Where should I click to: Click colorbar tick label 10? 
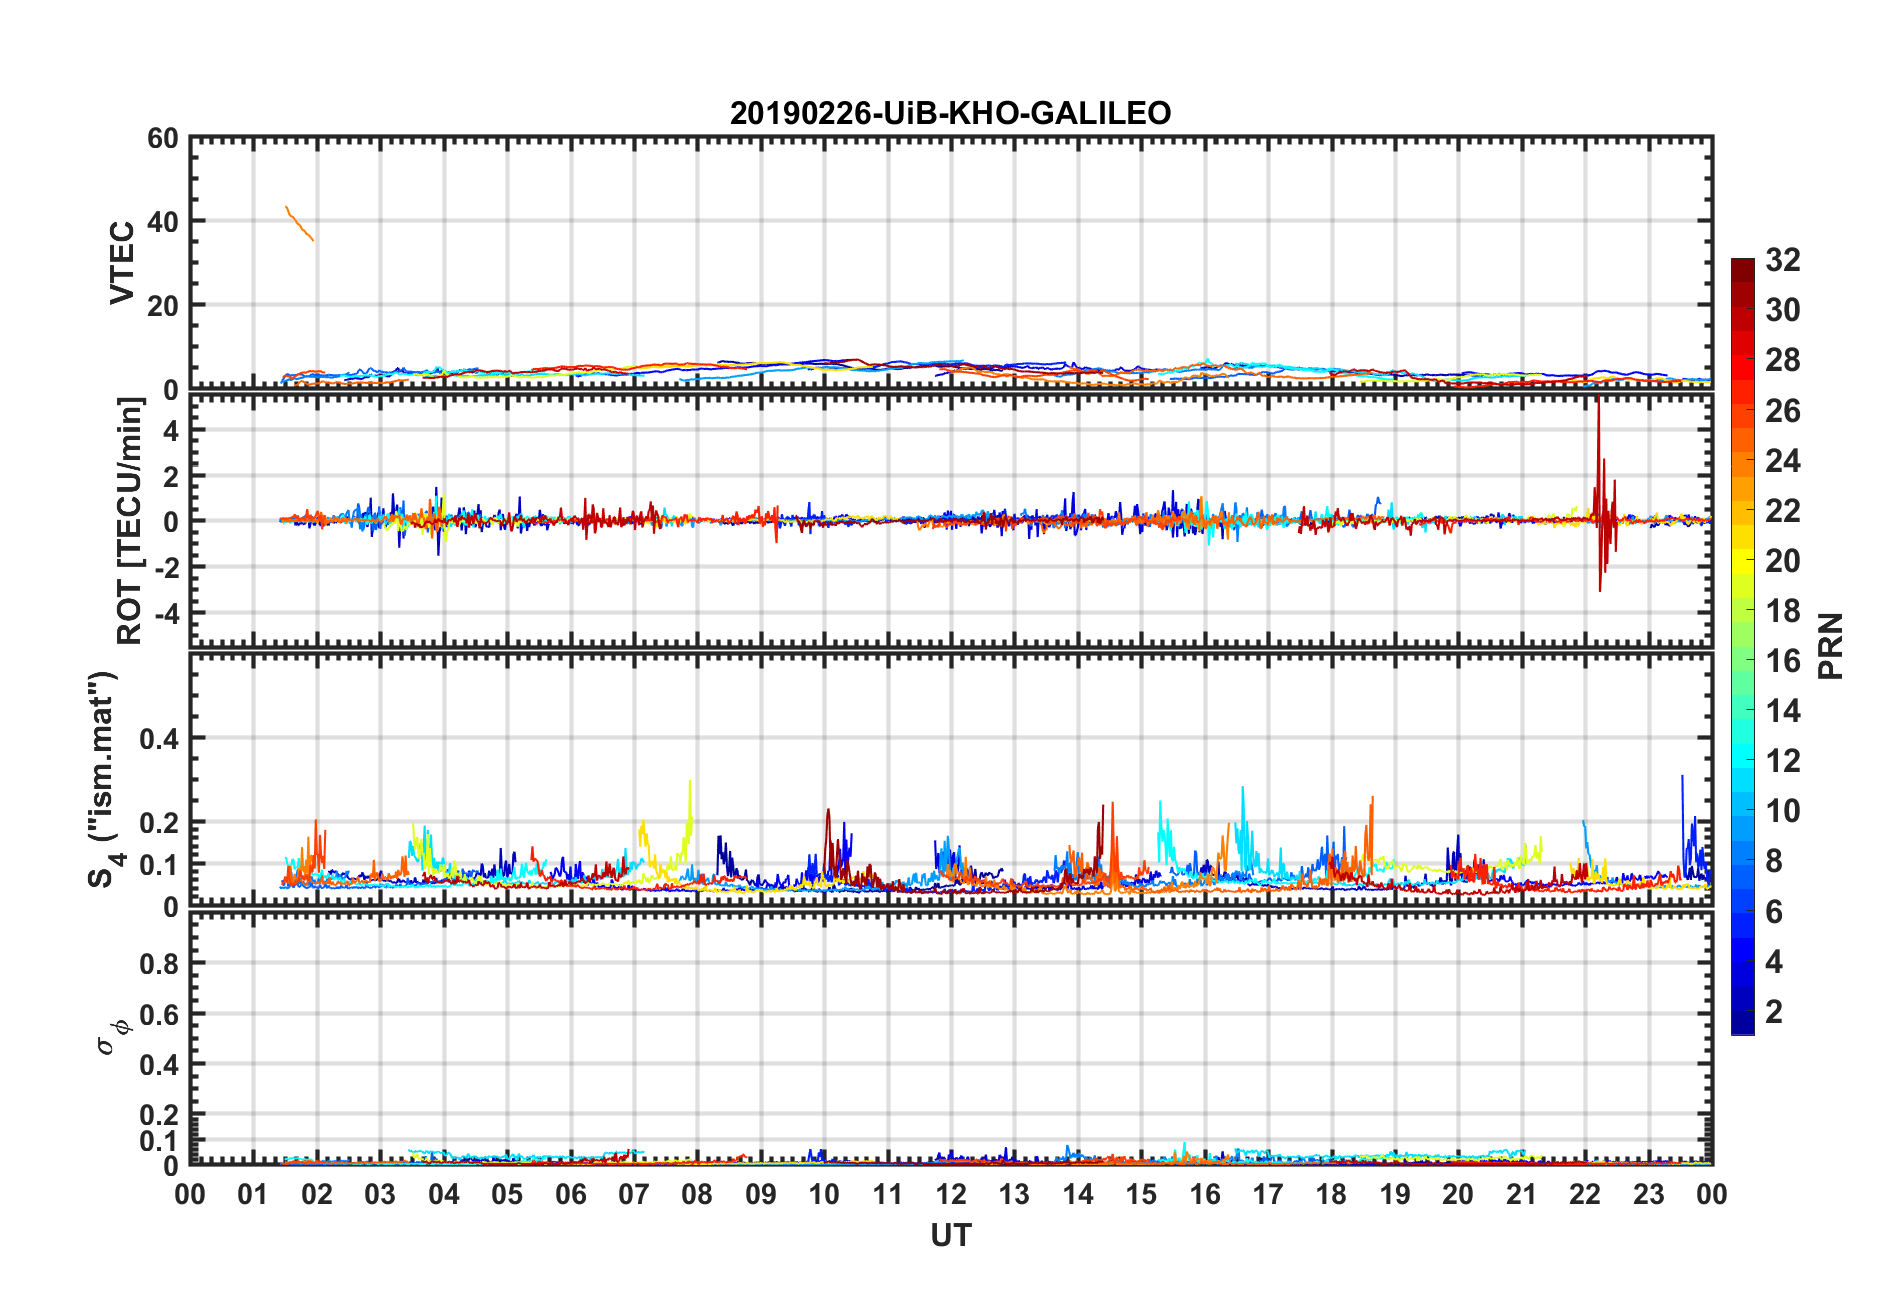pos(1782,811)
